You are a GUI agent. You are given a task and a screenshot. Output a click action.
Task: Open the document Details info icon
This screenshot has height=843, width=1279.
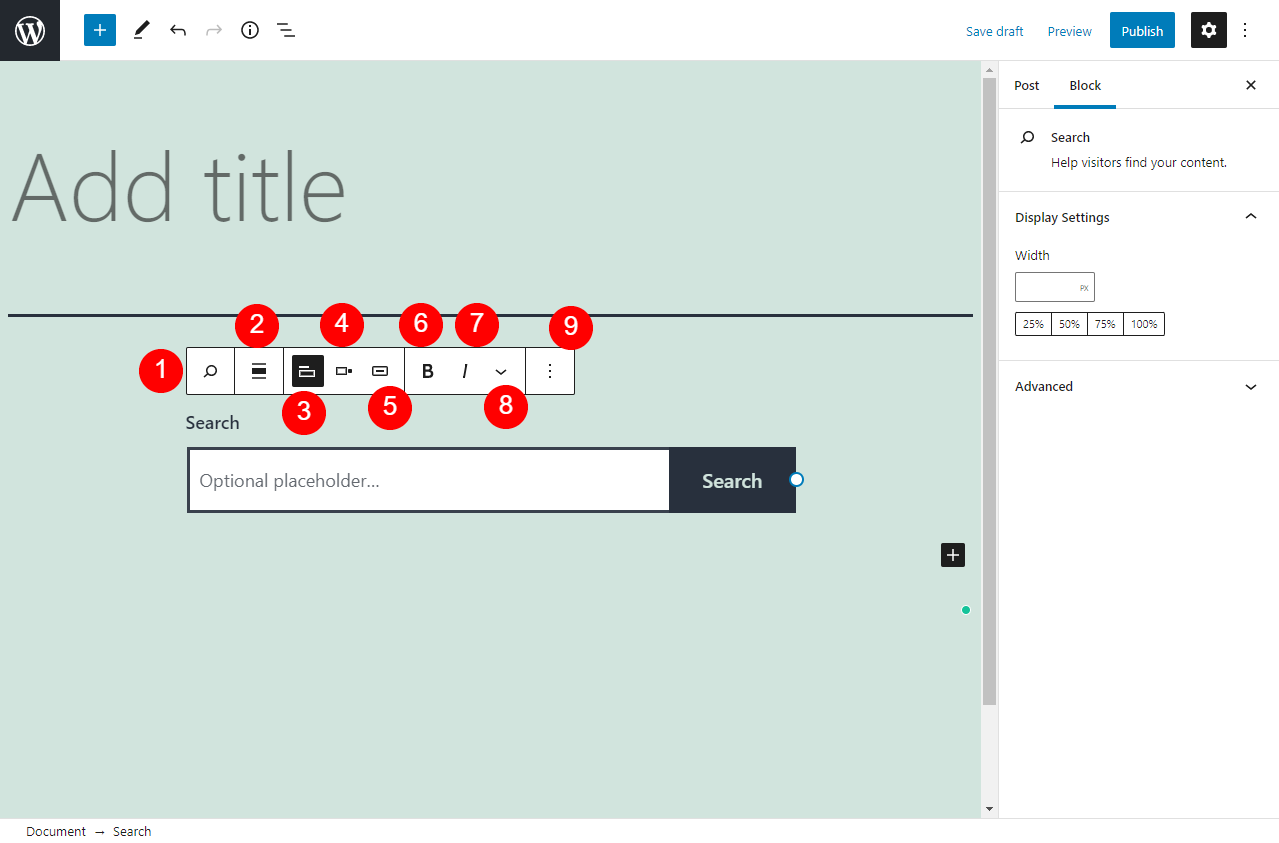point(250,30)
